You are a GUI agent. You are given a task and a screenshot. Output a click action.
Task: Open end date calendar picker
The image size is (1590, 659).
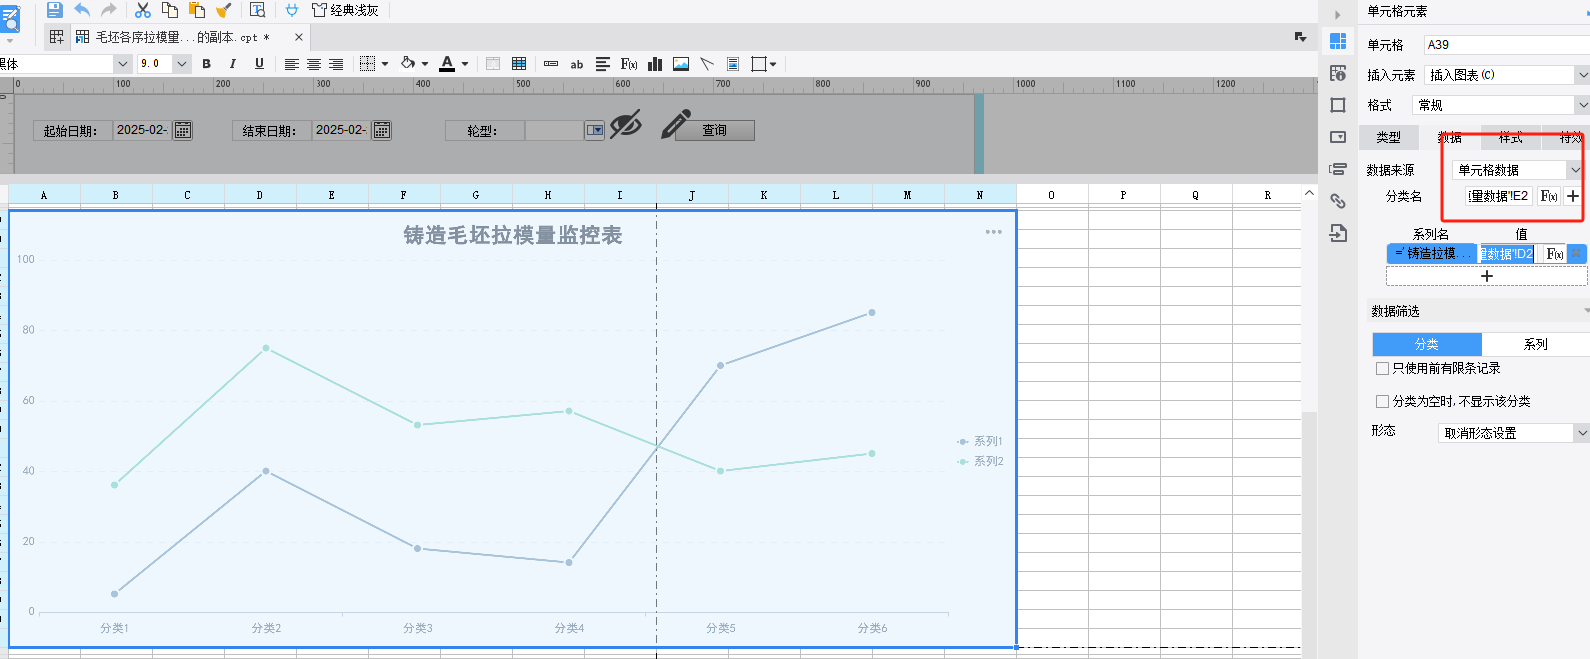382,130
